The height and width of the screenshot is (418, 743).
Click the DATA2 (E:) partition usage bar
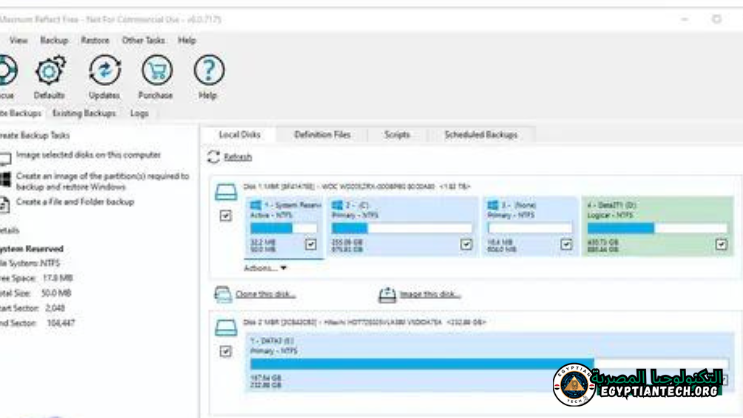tap(420, 364)
